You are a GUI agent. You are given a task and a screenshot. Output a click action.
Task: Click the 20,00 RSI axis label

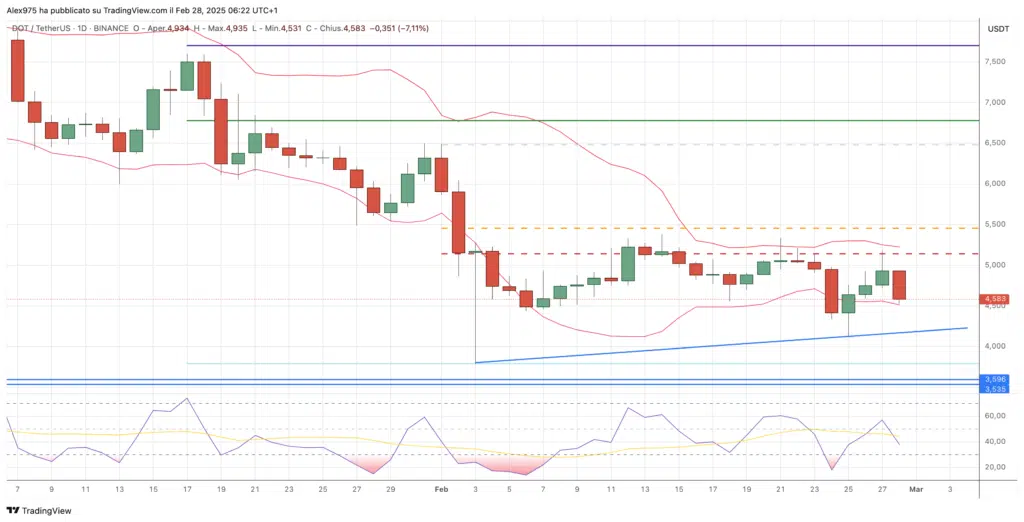(x=996, y=467)
